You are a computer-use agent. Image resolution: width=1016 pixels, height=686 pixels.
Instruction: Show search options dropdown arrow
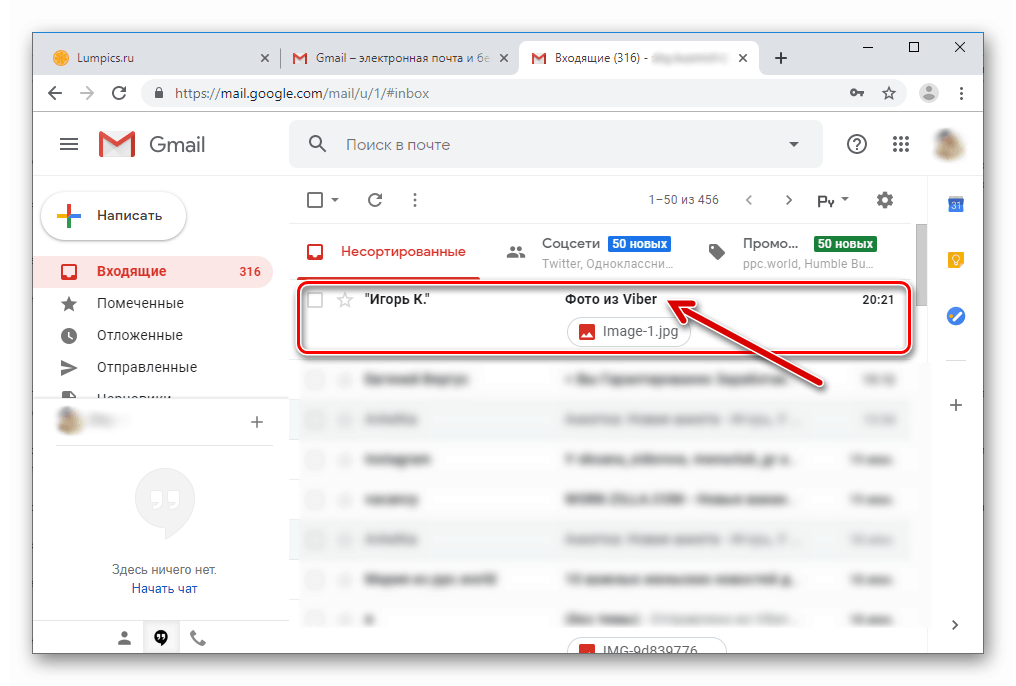[x=794, y=144]
